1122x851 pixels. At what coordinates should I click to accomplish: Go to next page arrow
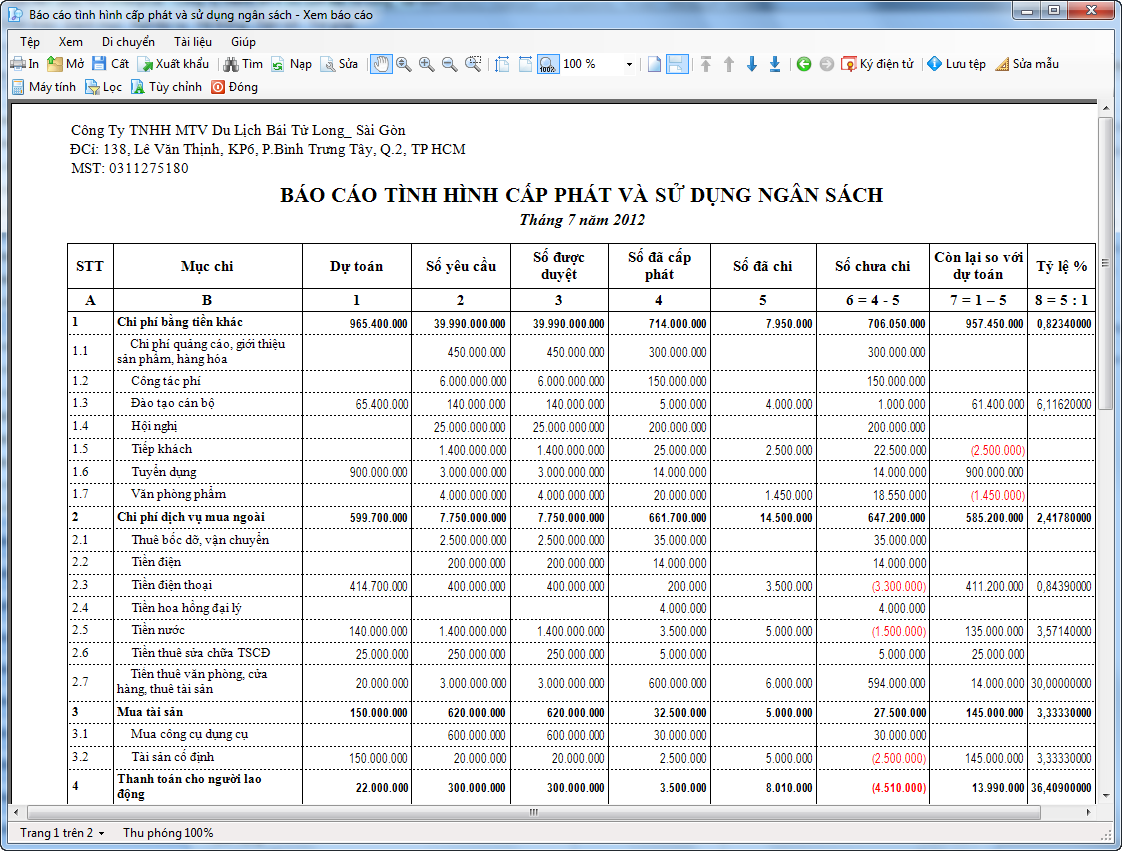click(x=751, y=64)
